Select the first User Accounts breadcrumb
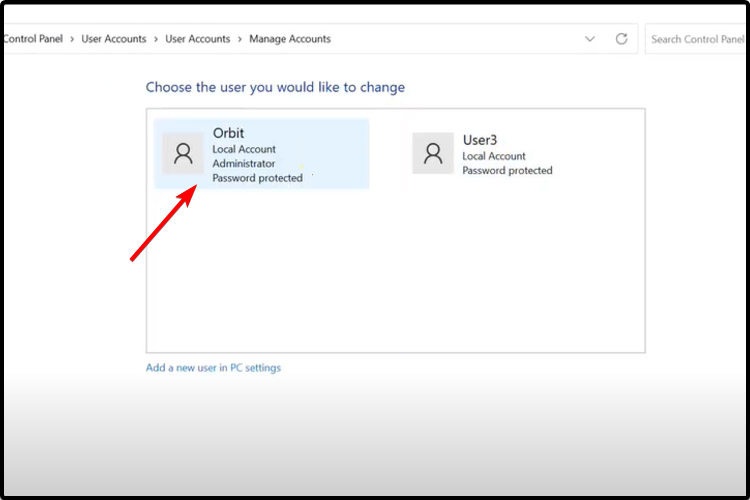Image resolution: width=750 pixels, height=500 pixels. point(112,39)
